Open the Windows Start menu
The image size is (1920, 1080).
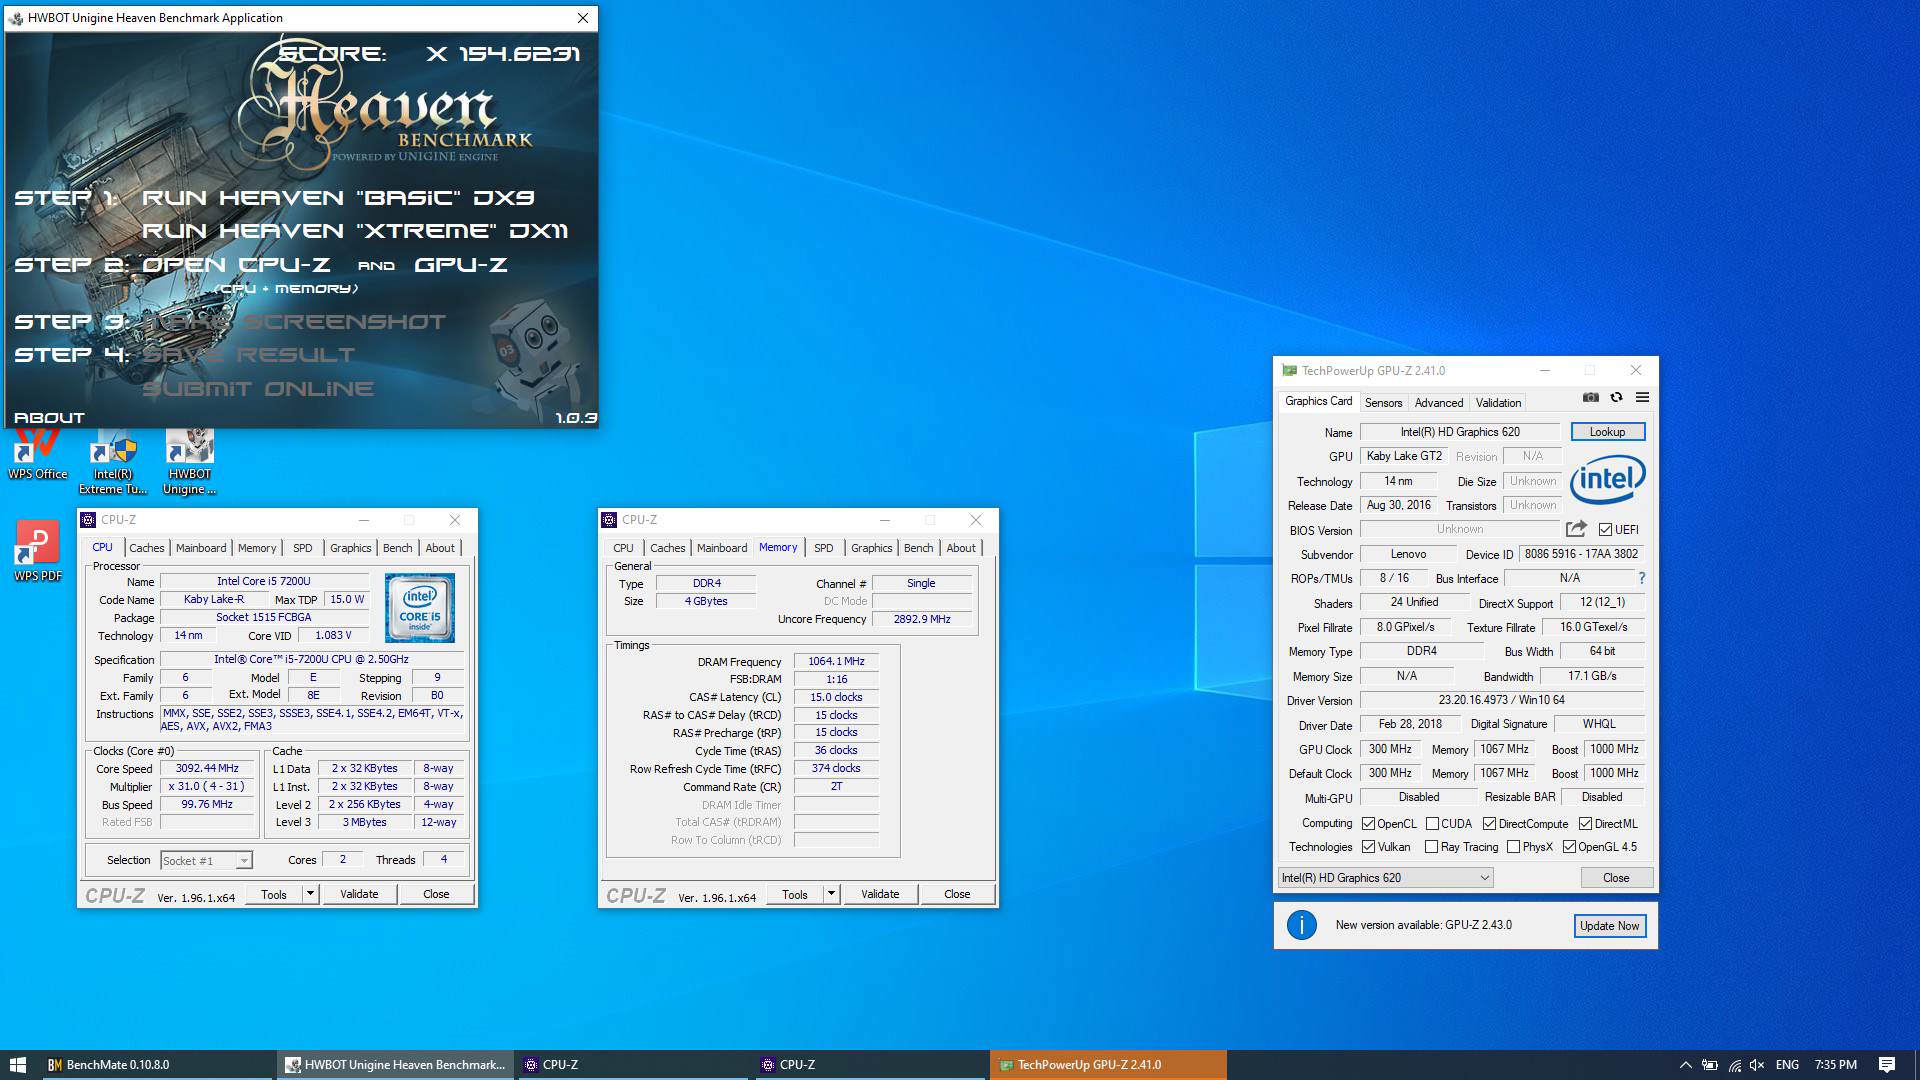pyautogui.click(x=18, y=1065)
